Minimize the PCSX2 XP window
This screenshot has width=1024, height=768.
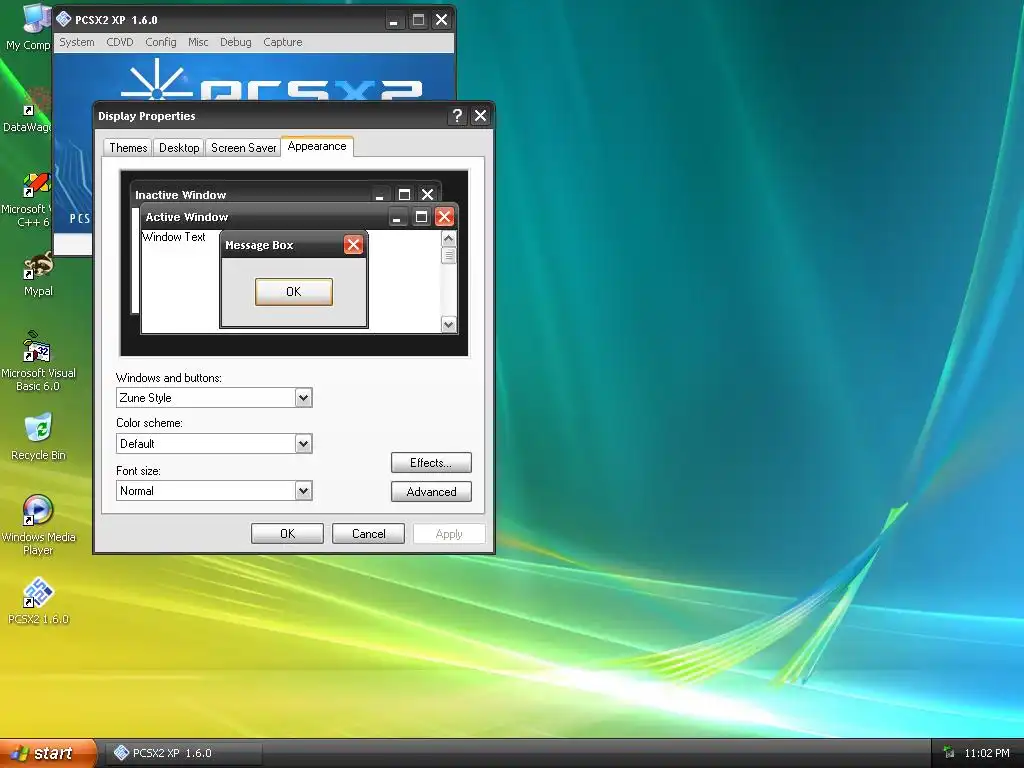394,20
